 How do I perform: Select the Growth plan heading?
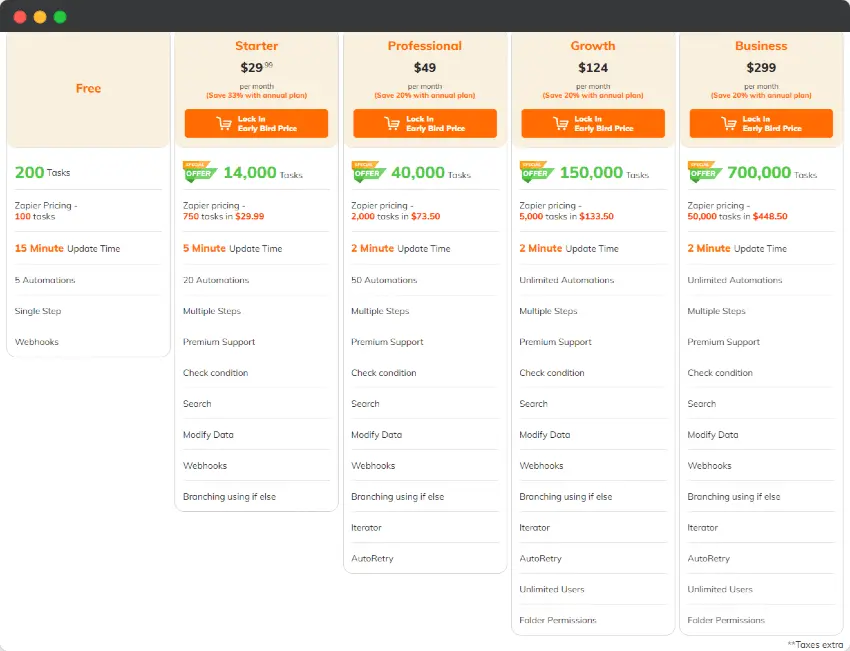[x=593, y=46]
